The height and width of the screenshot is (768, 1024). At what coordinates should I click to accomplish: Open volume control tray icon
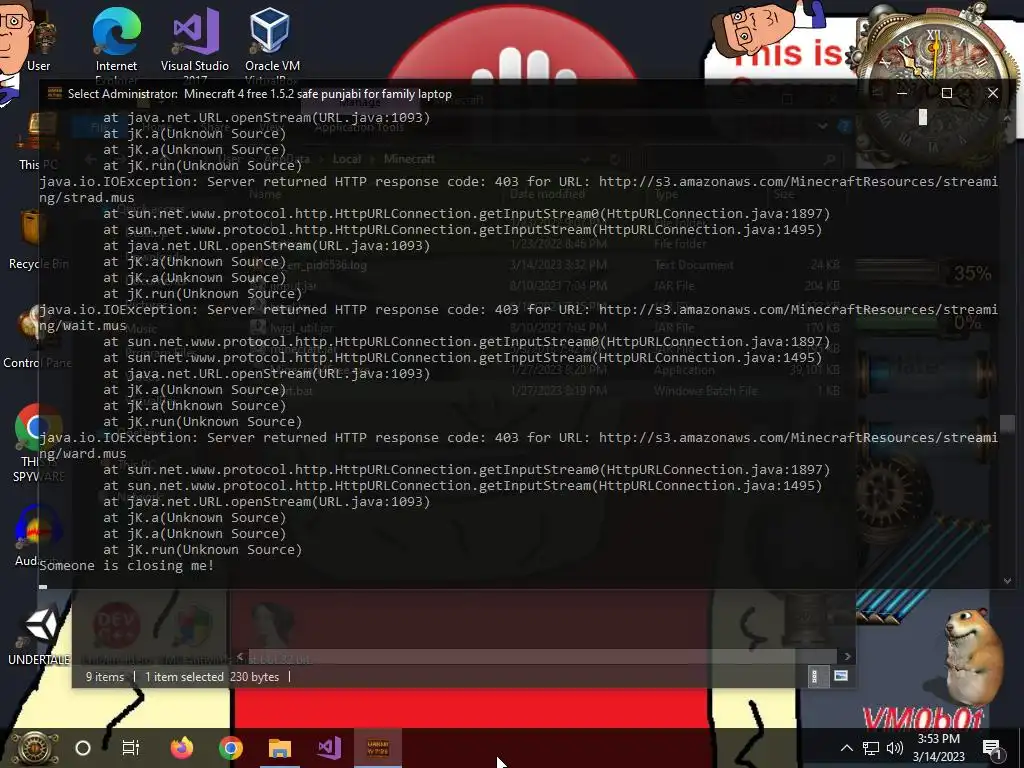pyautogui.click(x=895, y=748)
